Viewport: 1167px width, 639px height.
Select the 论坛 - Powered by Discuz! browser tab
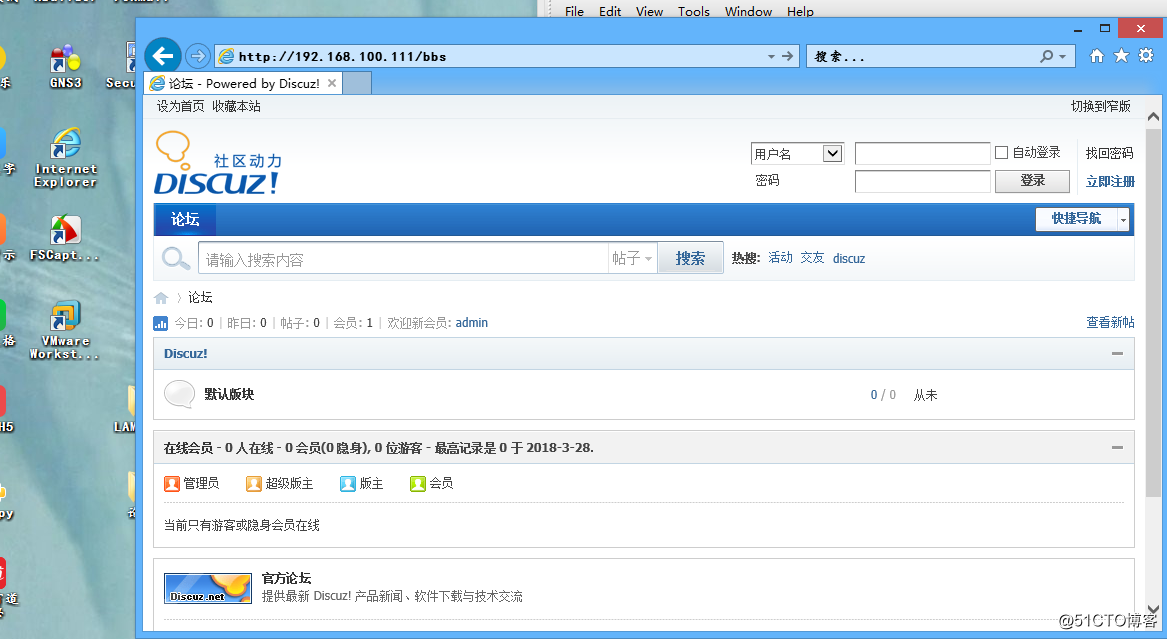tap(244, 83)
